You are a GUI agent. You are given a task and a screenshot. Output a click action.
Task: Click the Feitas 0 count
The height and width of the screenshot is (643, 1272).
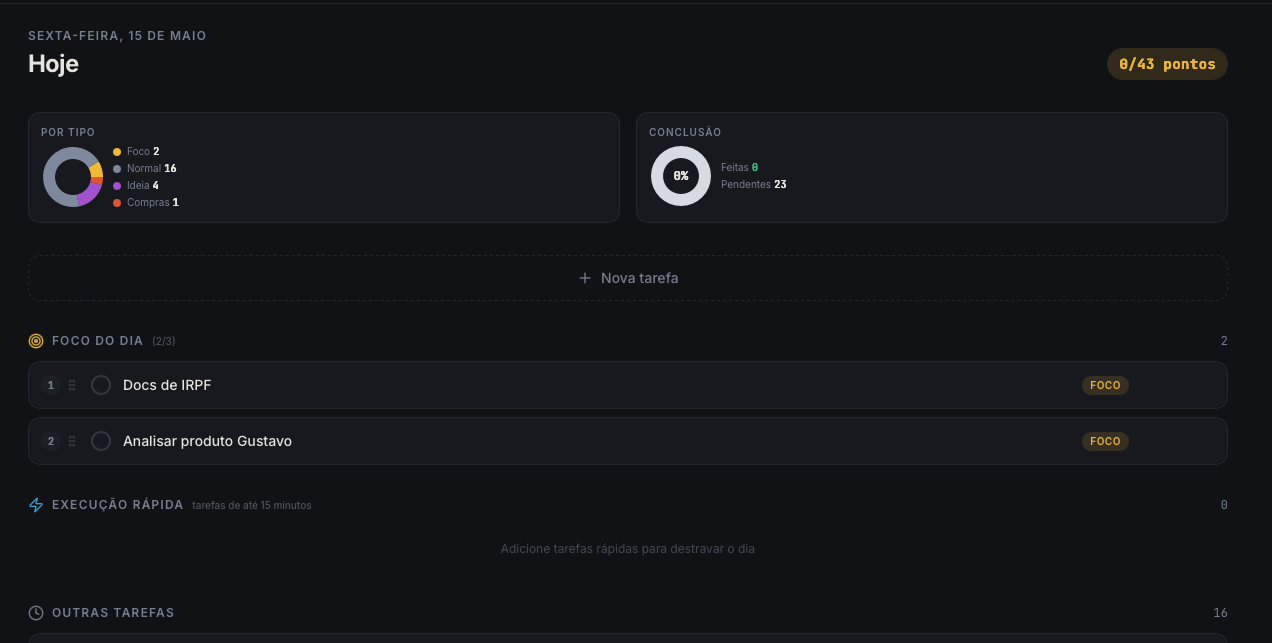tap(739, 168)
